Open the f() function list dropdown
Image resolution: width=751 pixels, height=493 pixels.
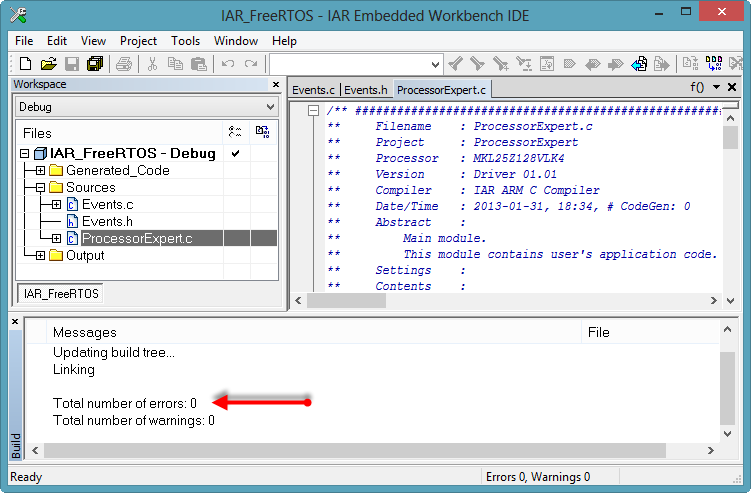716,88
